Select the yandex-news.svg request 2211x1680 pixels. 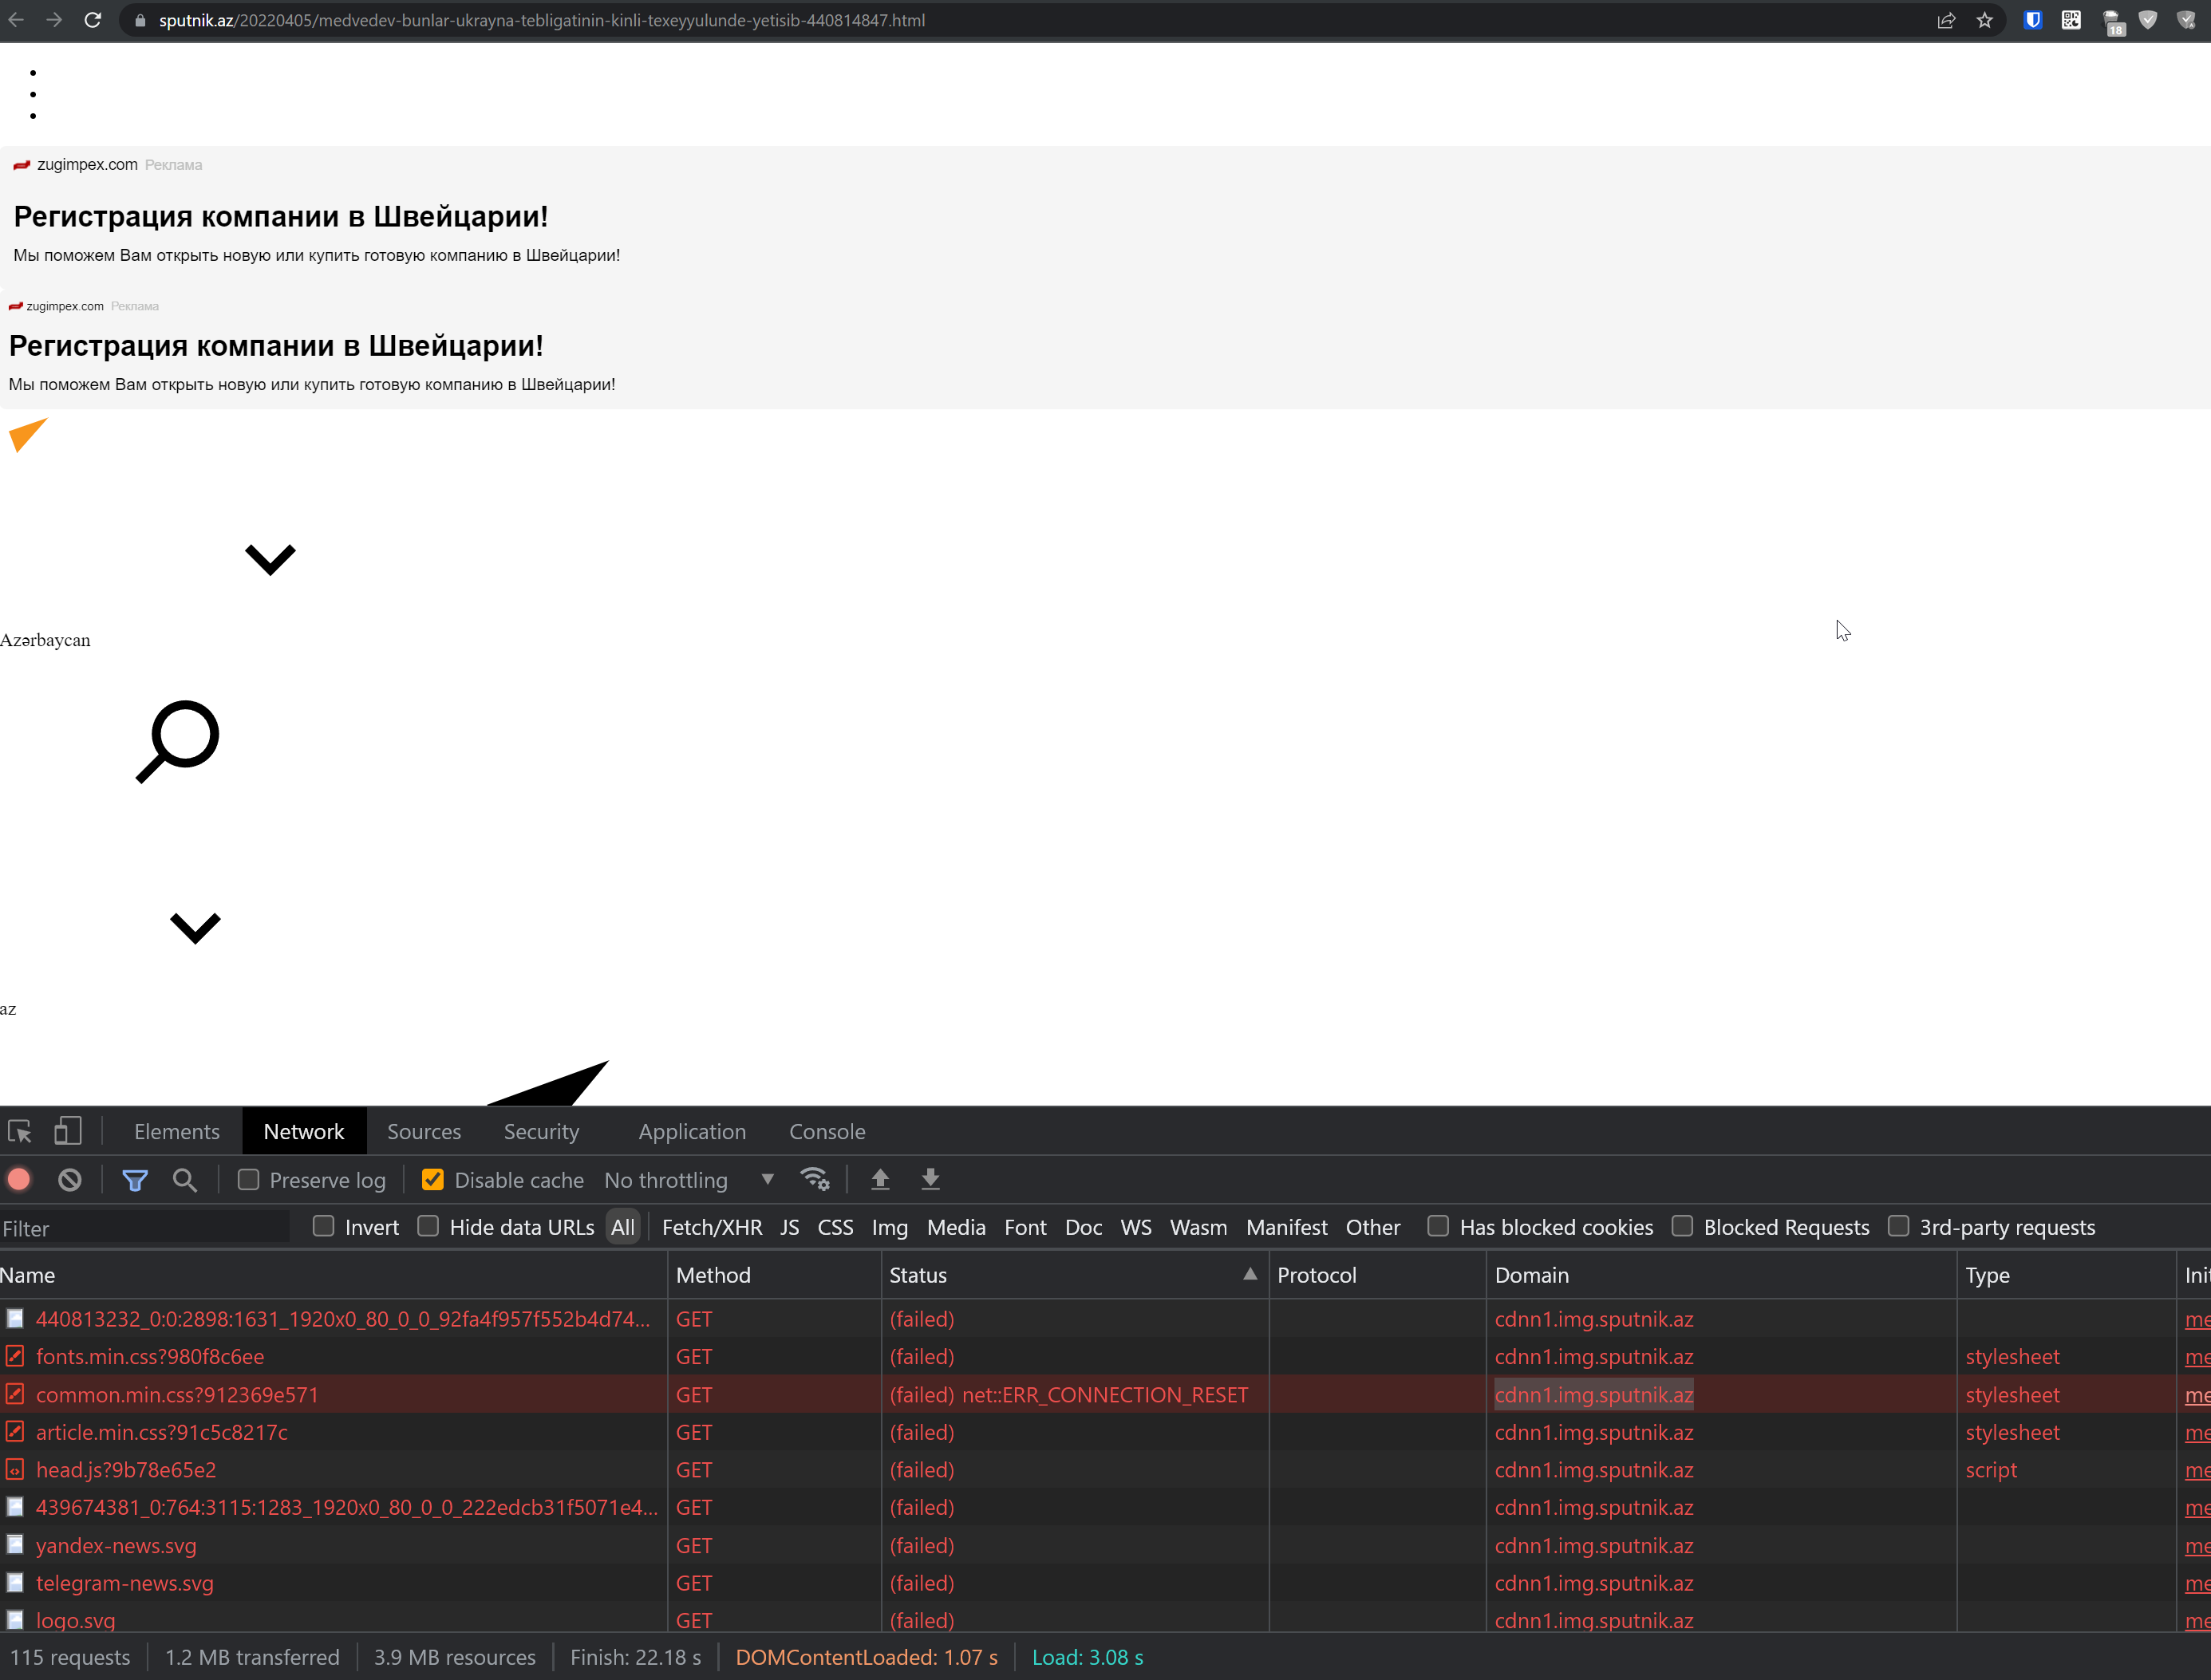(1105, 1545)
